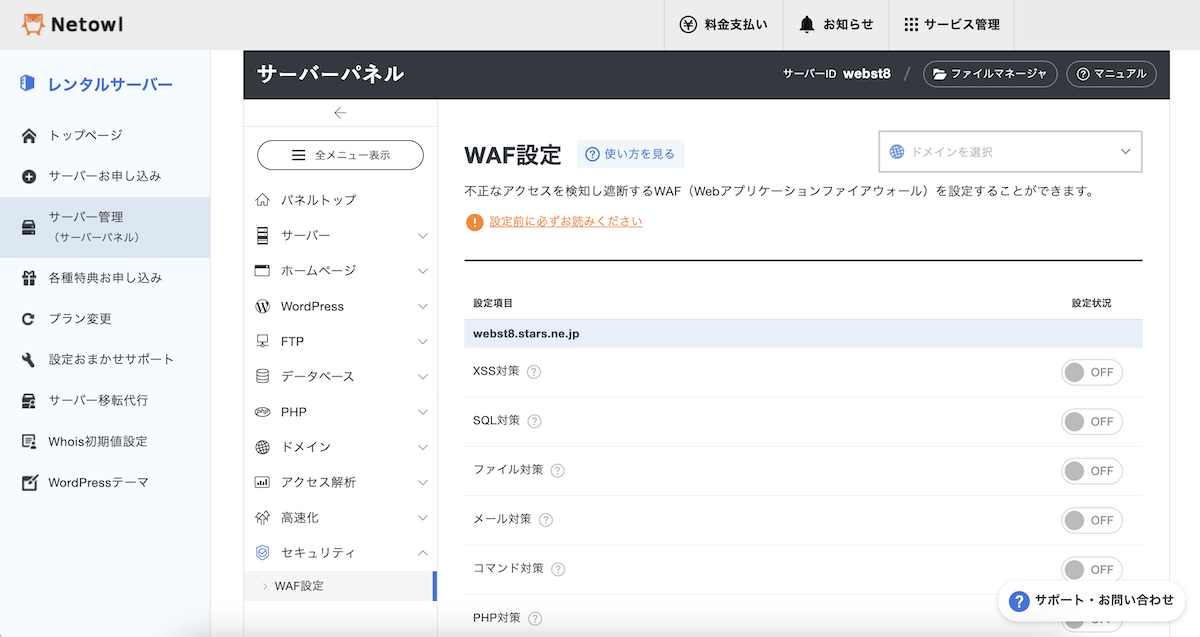
Task: Click the plus icon beside サーバーお申し込み
Action: 29,176
